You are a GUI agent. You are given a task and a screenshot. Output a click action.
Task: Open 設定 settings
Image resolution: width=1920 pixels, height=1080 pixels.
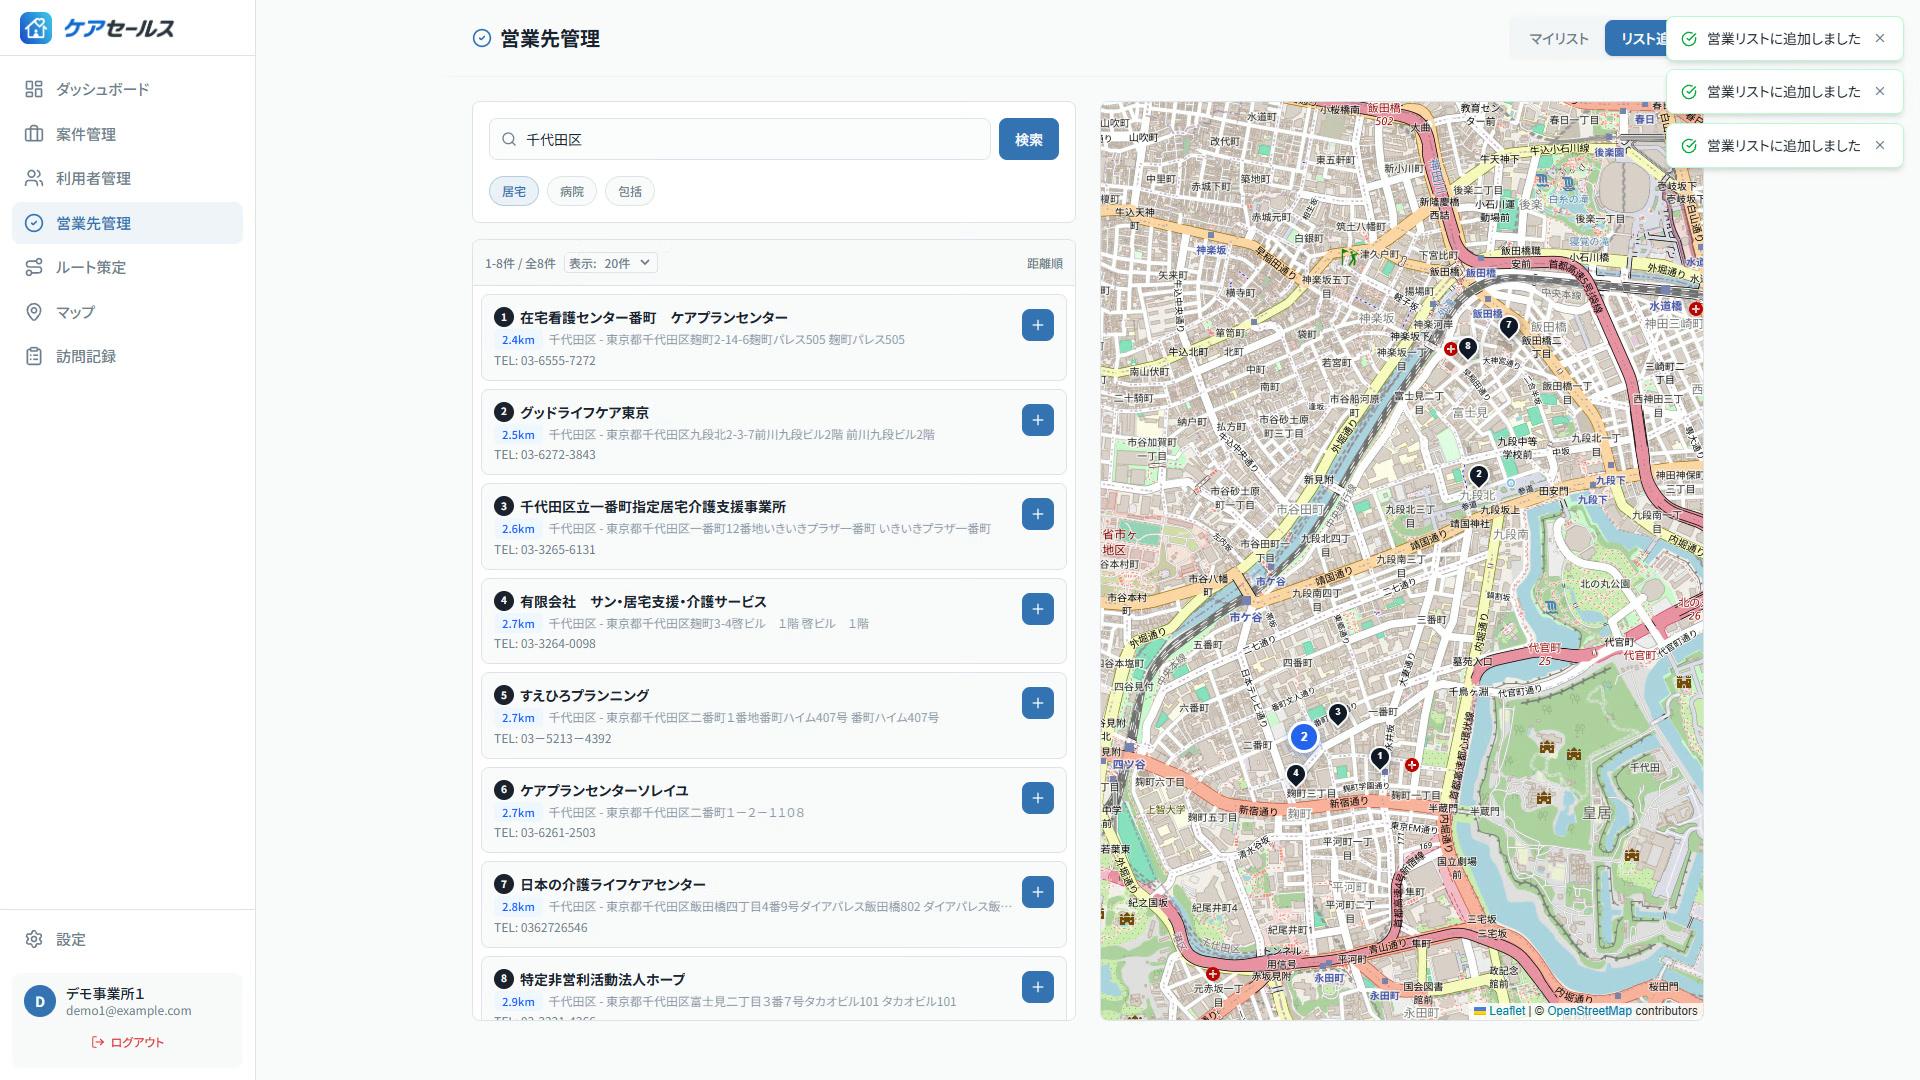click(x=127, y=939)
